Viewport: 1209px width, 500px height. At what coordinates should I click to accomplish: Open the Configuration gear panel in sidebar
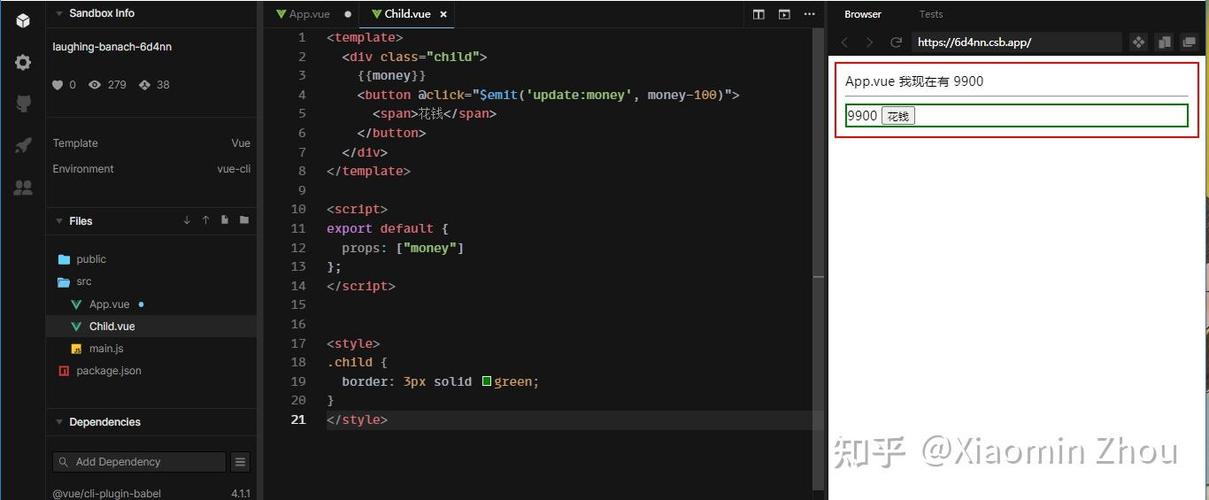click(23, 62)
